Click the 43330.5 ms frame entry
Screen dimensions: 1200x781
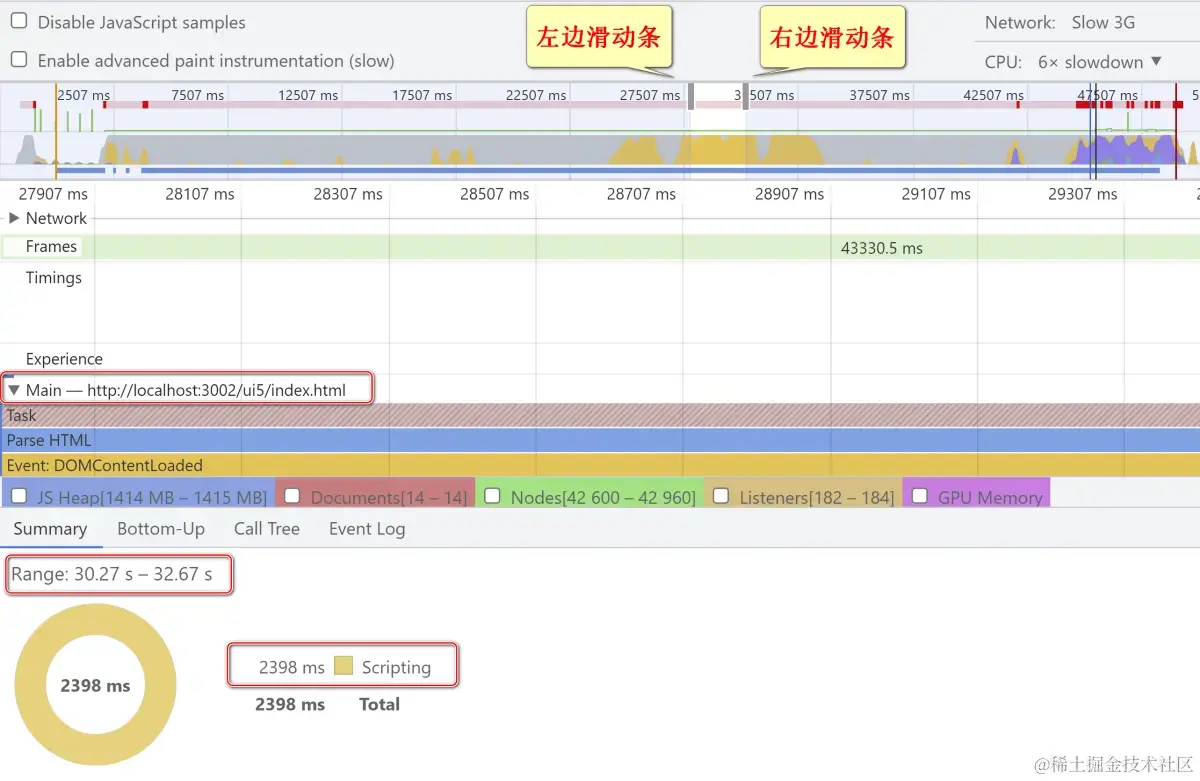pos(881,248)
